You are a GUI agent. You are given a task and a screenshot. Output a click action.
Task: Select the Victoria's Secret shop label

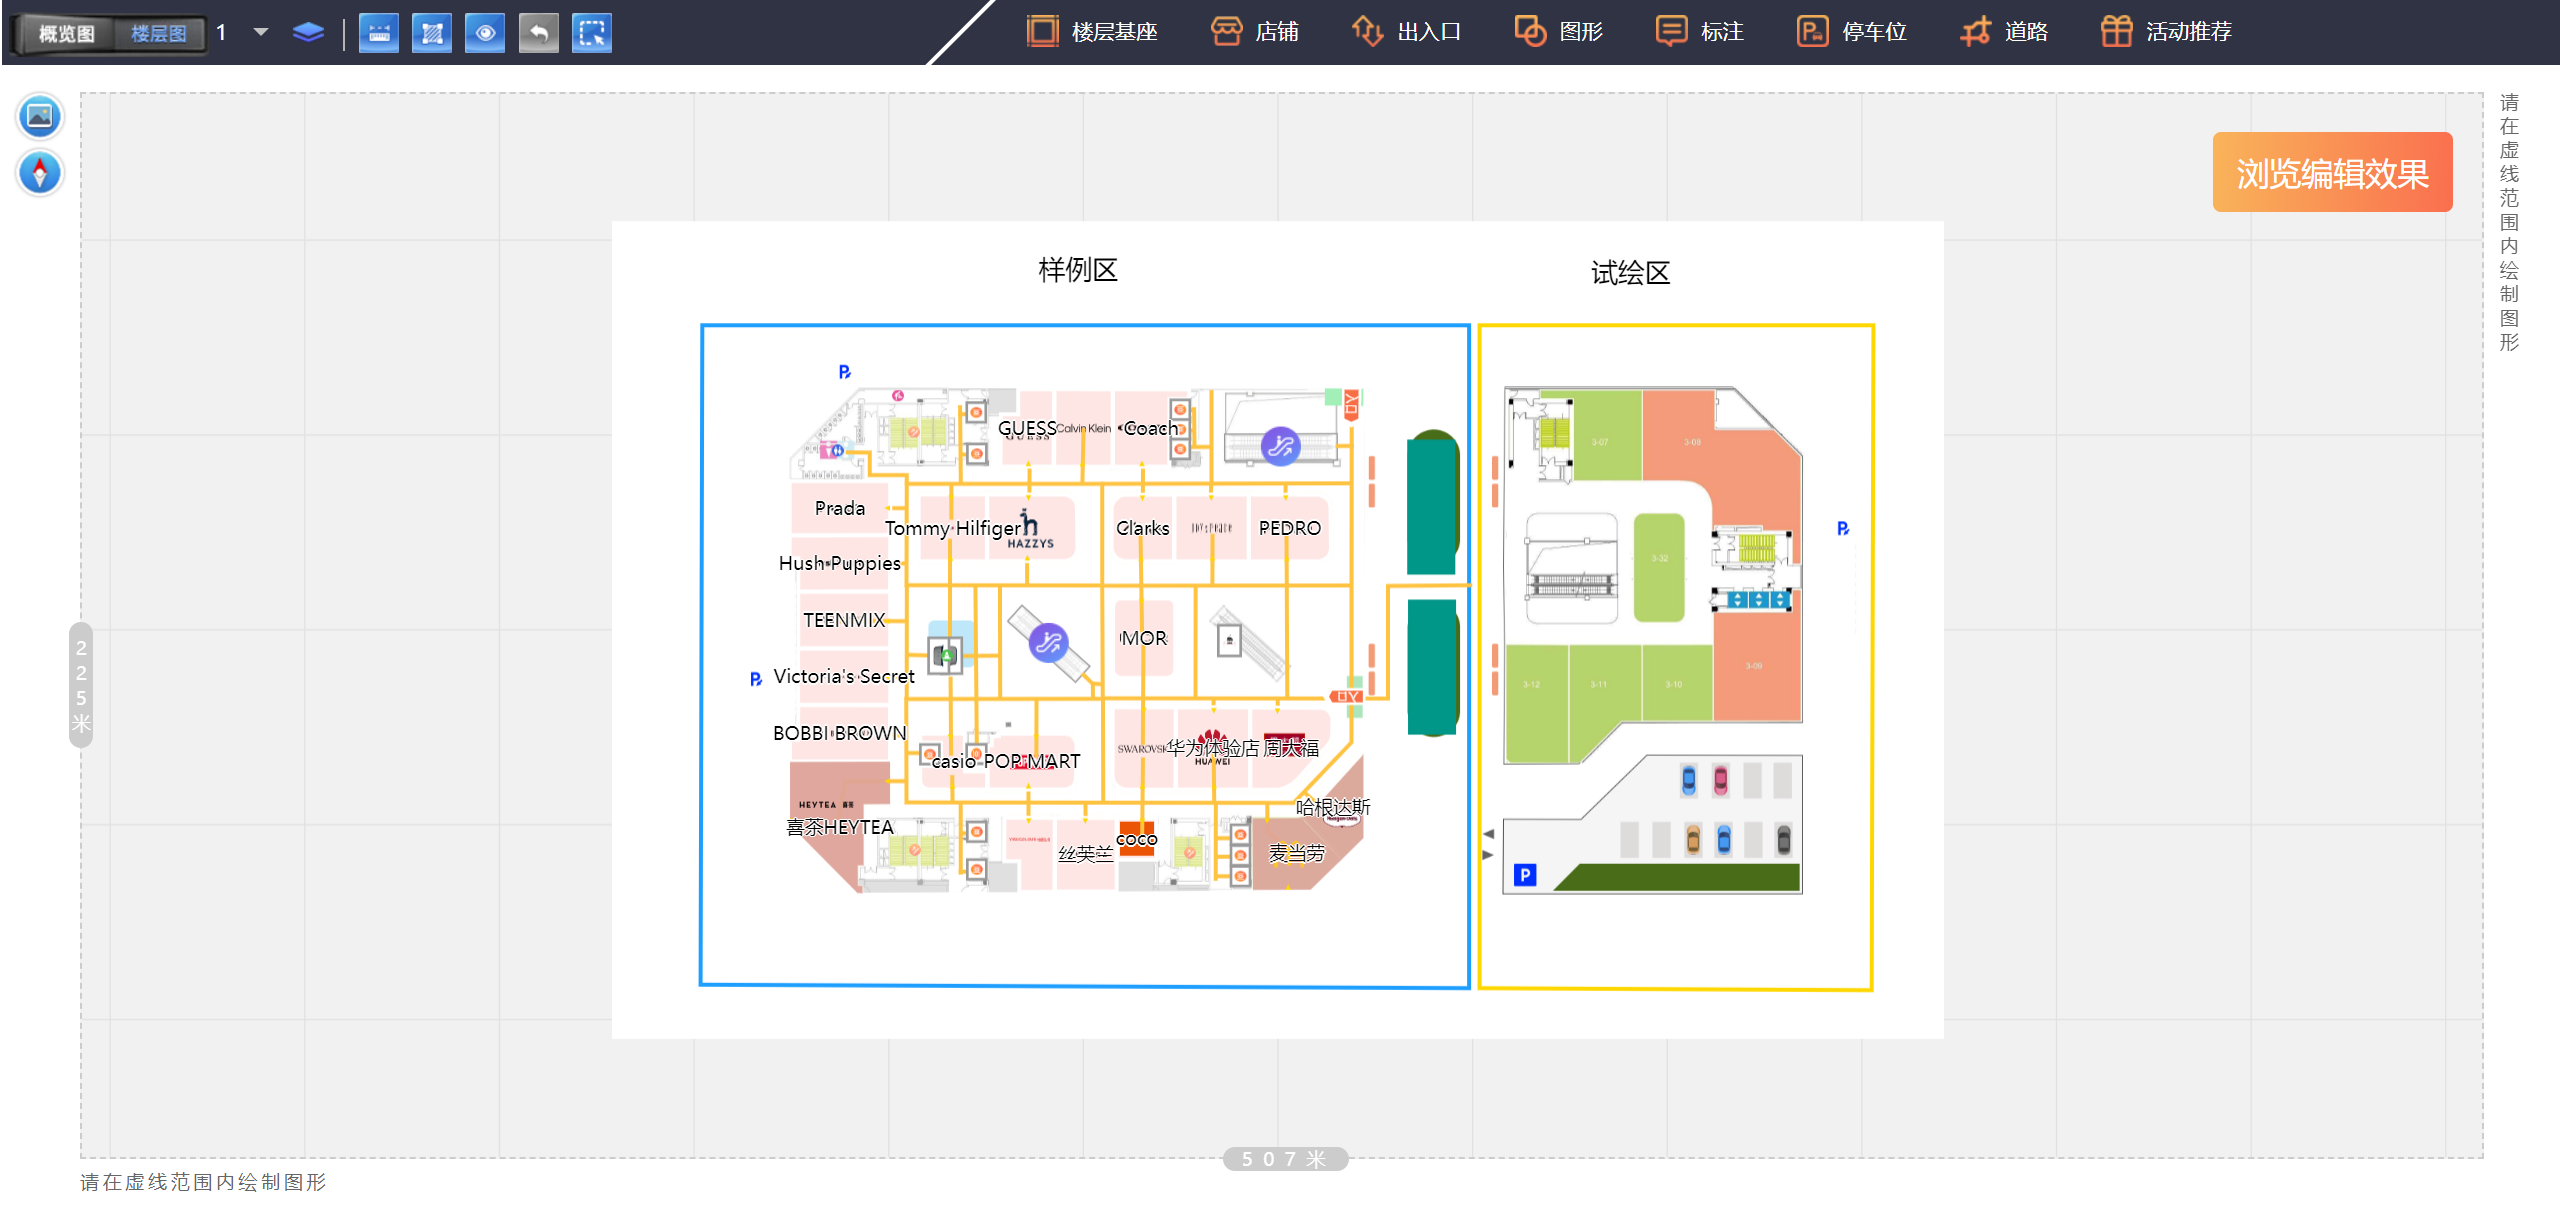click(x=844, y=676)
